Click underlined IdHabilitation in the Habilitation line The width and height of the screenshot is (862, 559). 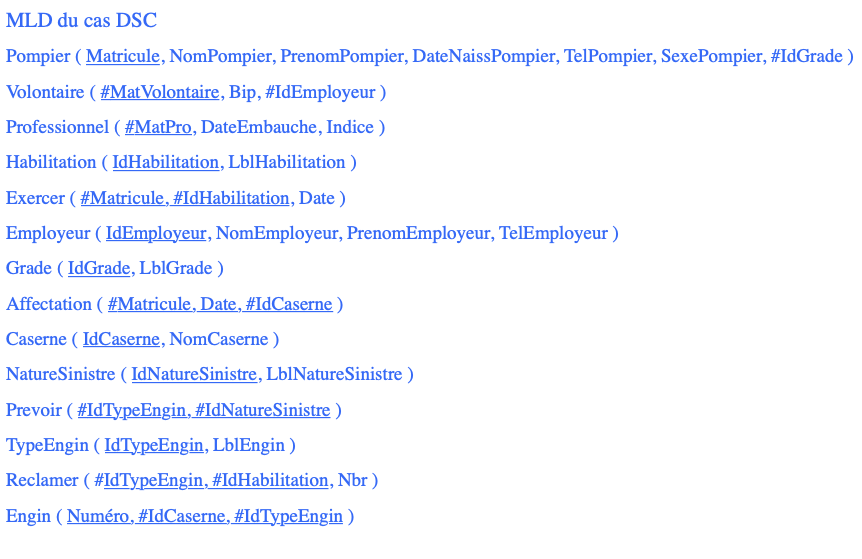coord(165,163)
